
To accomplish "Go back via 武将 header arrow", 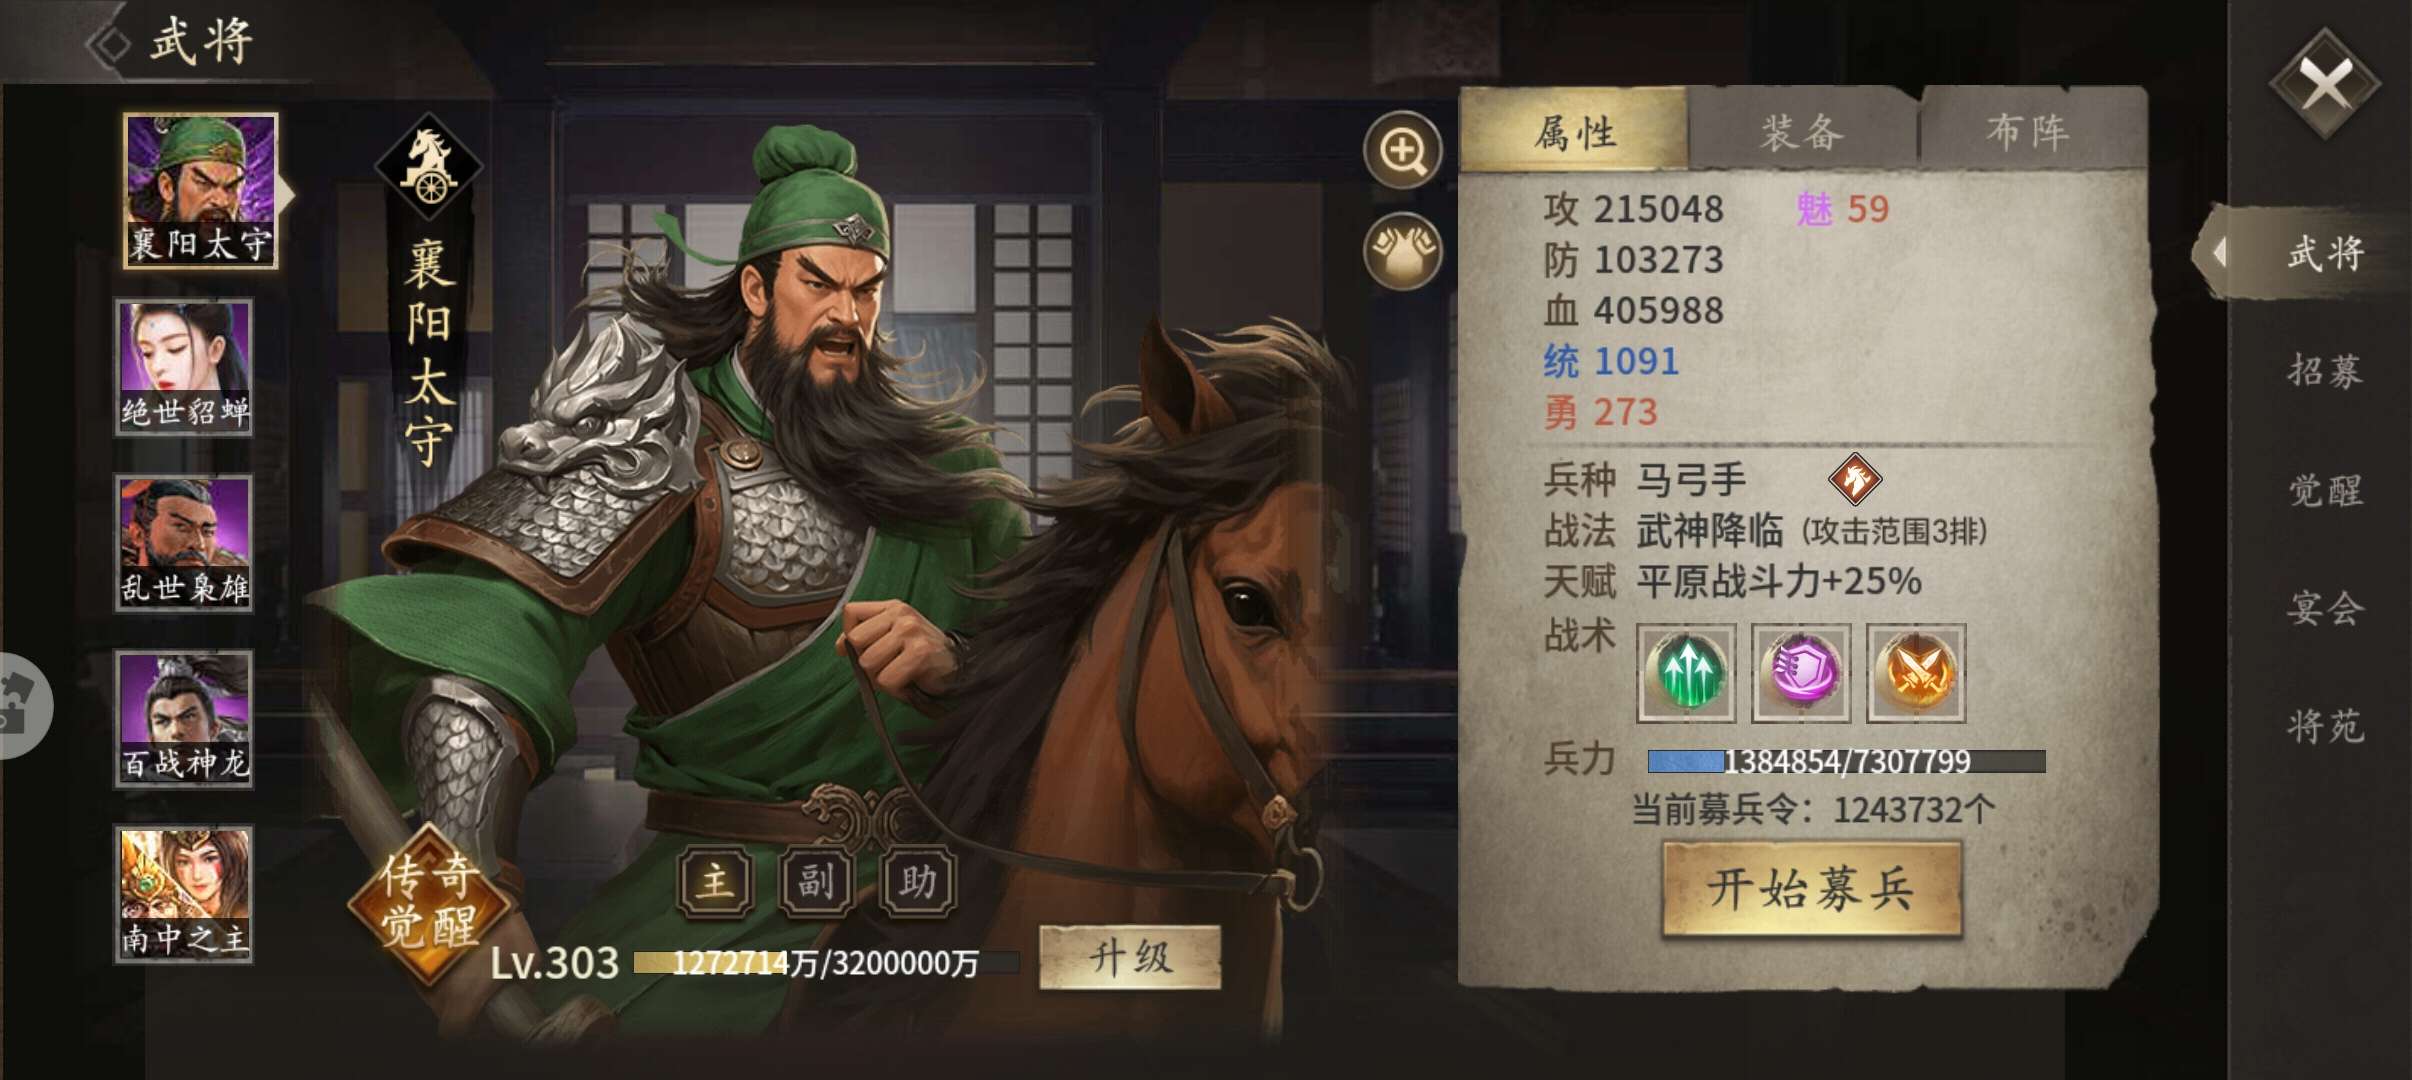I will [x=110, y=43].
